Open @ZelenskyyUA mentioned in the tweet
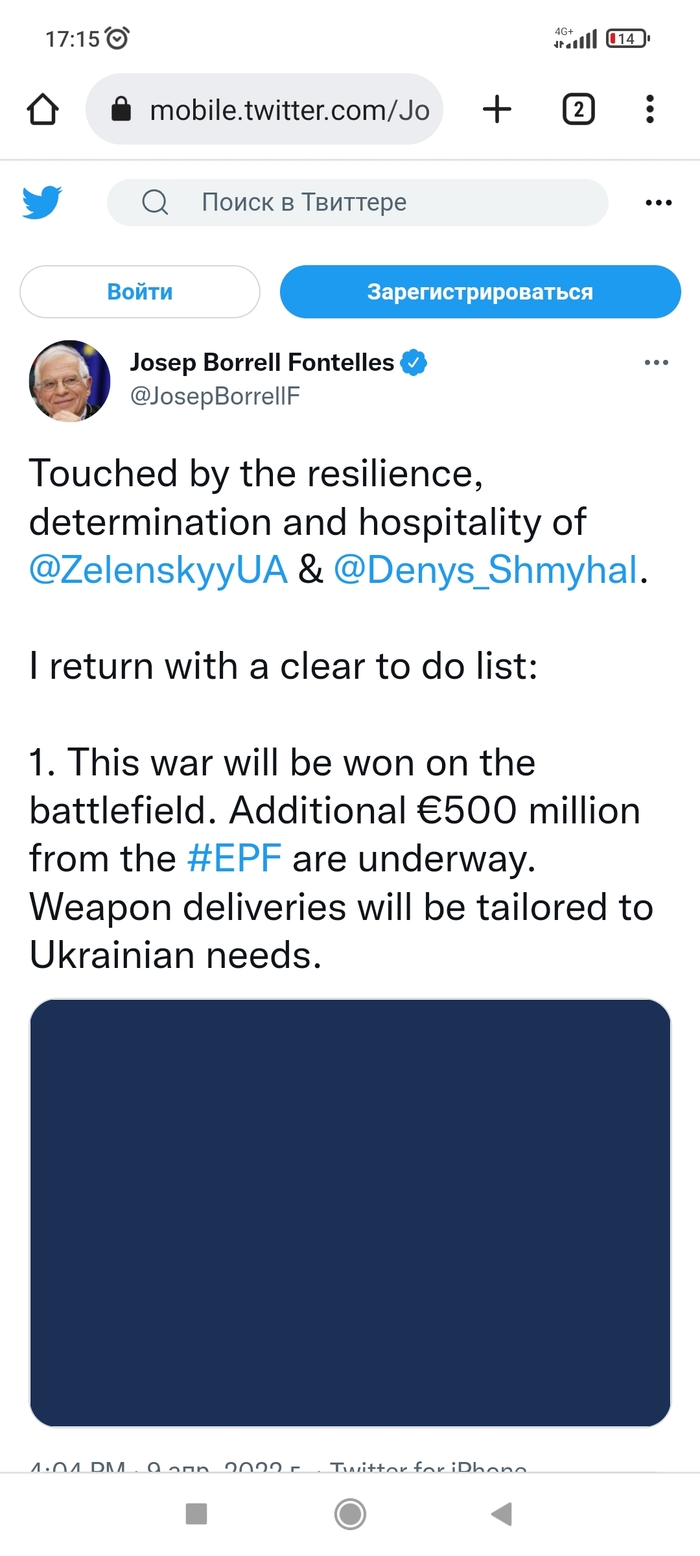Screen dimensions: 700x1556 click(156, 569)
